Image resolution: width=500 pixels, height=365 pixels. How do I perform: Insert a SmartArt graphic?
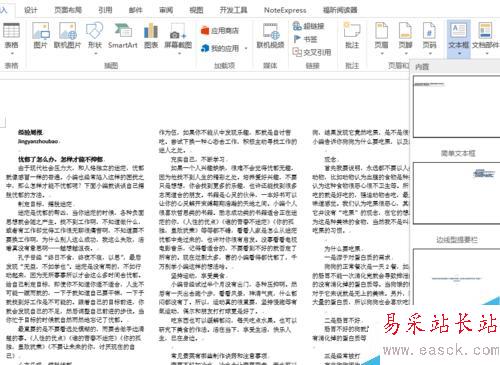tap(123, 35)
